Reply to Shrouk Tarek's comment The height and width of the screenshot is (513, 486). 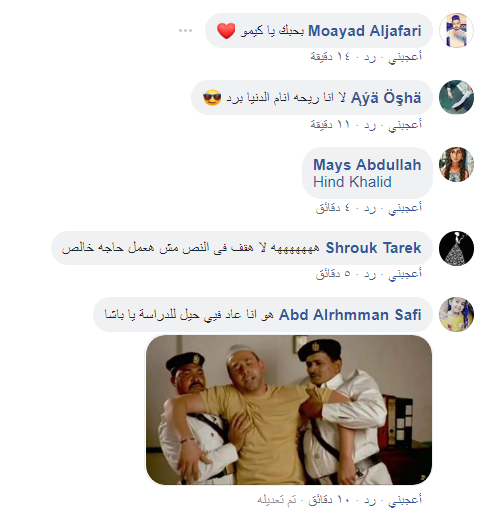coord(370,274)
